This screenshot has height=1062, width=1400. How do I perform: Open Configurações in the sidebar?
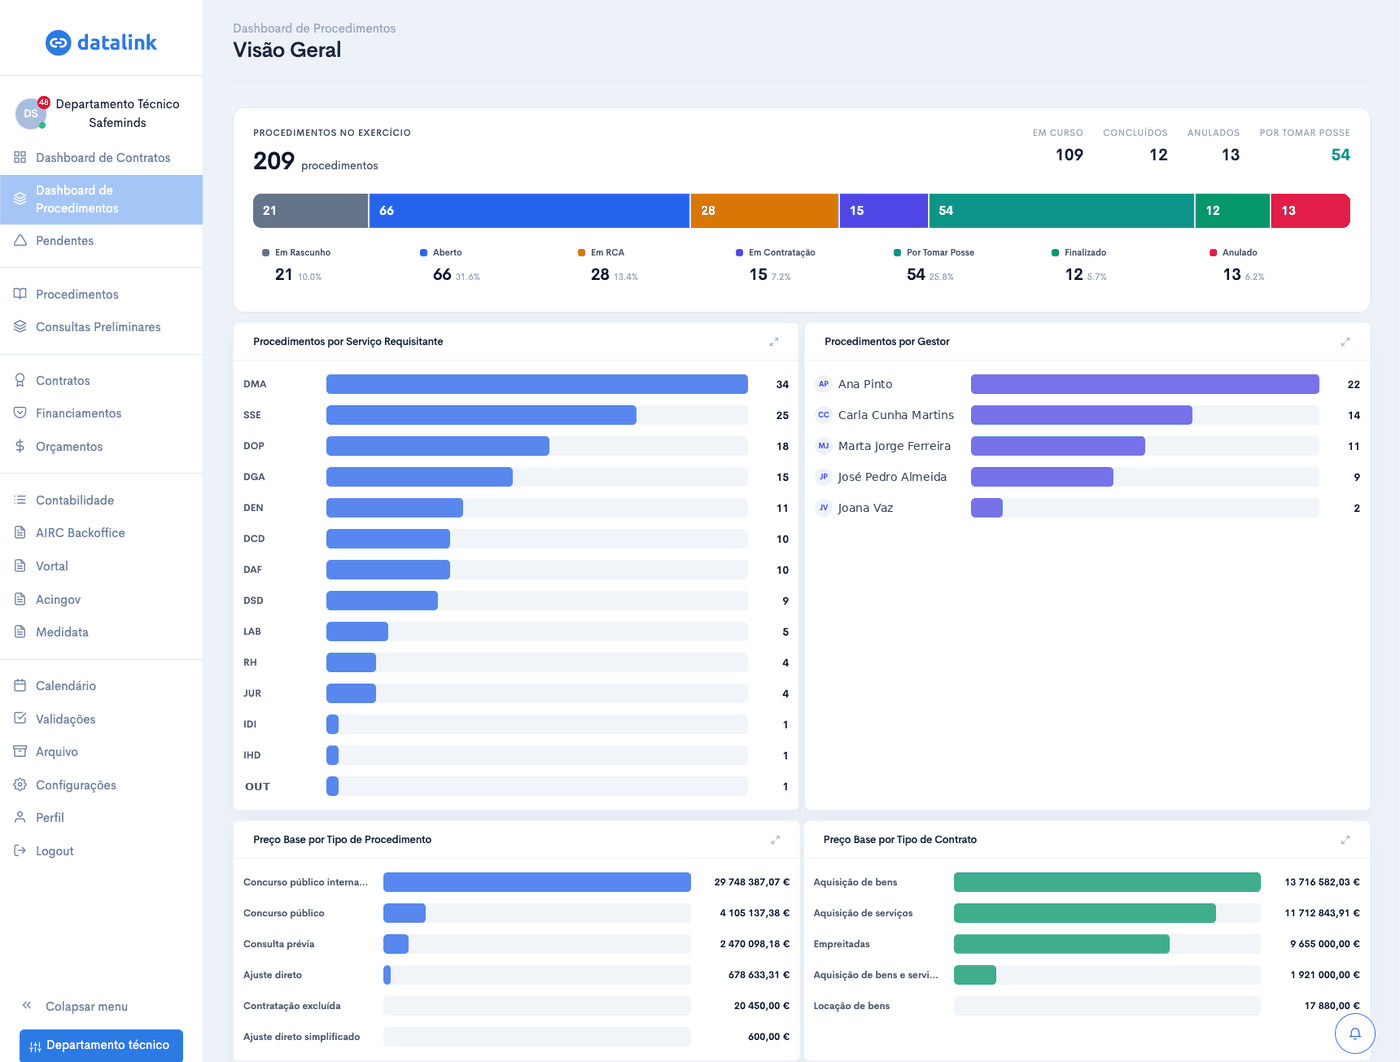click(101, 785)
